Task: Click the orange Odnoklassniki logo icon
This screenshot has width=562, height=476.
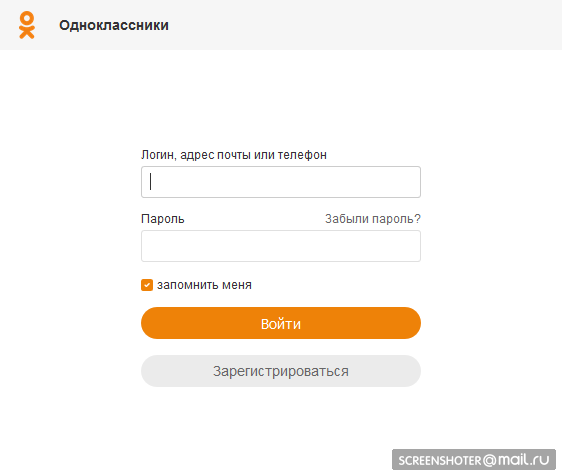Action: tap(27, 25)
